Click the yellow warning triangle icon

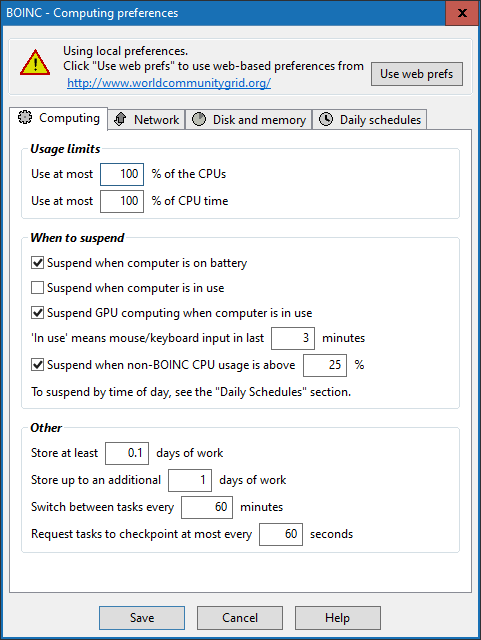[x=35, y=63]
